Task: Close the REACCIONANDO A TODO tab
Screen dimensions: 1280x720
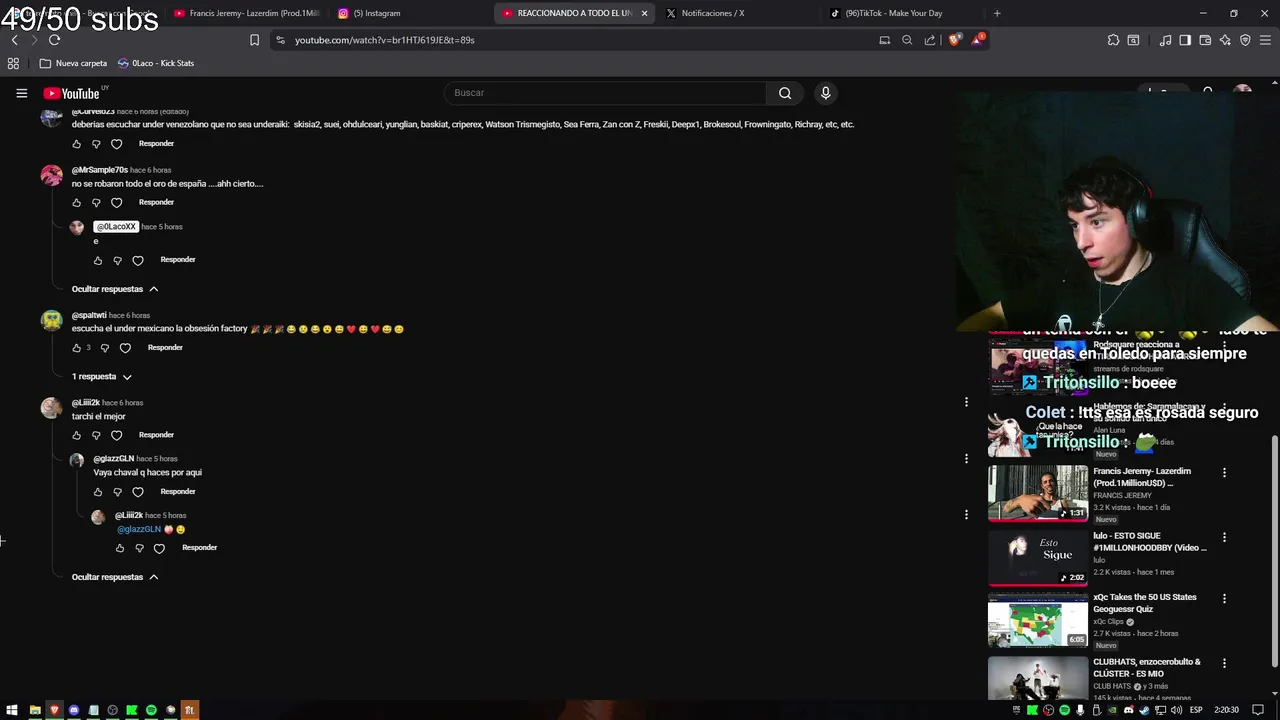Action: click(x=644, y=13)
